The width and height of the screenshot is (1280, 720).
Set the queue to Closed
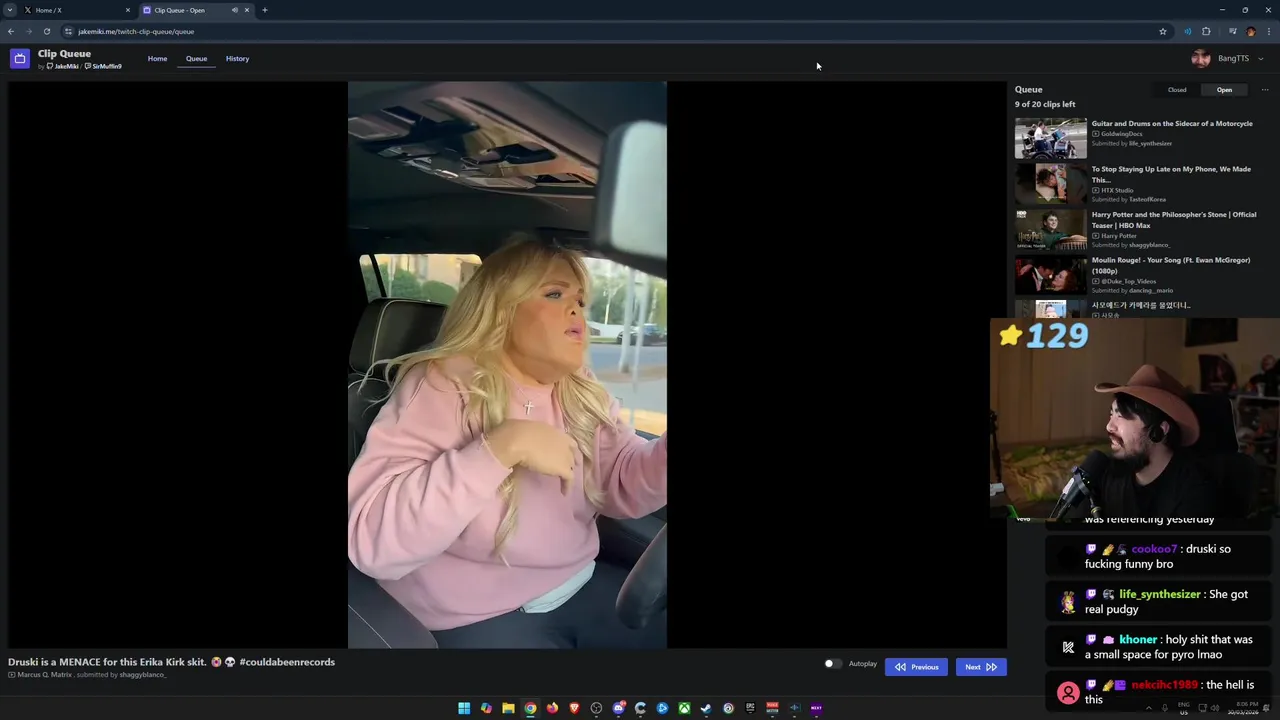(1177, 90)
